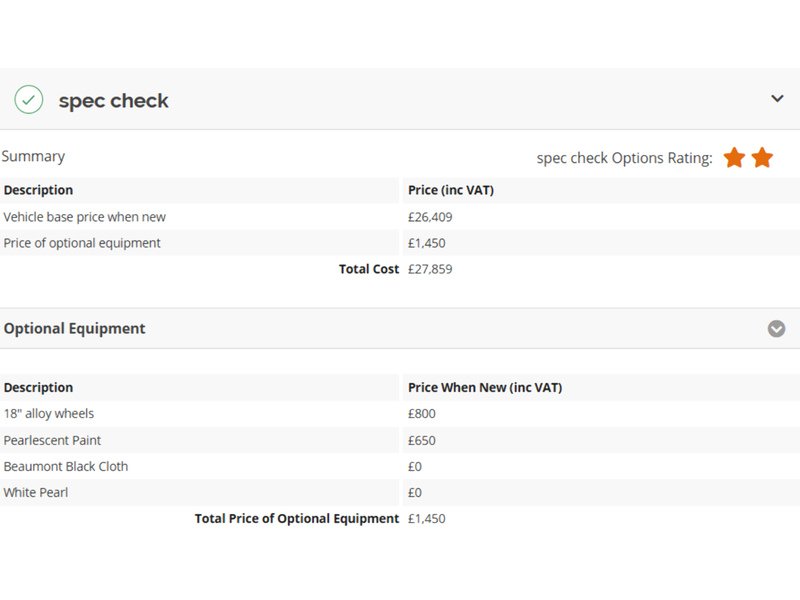Select the White Pearl row
This screenshot has width=800, height=600.
pyautogui.click(x=35, y=492)
